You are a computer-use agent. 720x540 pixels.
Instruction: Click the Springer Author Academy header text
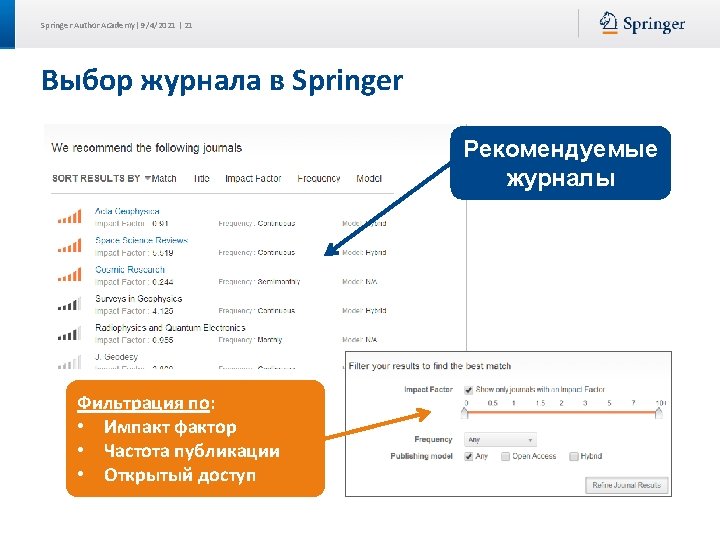(x=116, y=25)
